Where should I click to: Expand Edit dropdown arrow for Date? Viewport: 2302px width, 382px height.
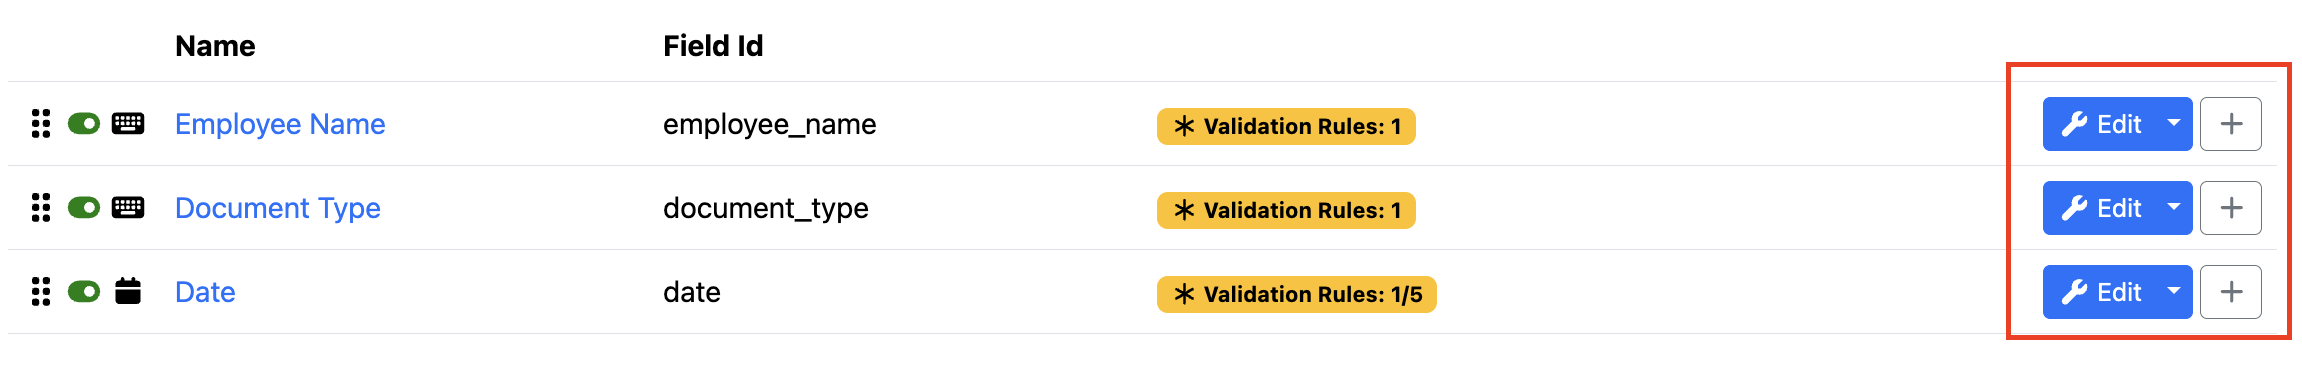[2174, 292]
